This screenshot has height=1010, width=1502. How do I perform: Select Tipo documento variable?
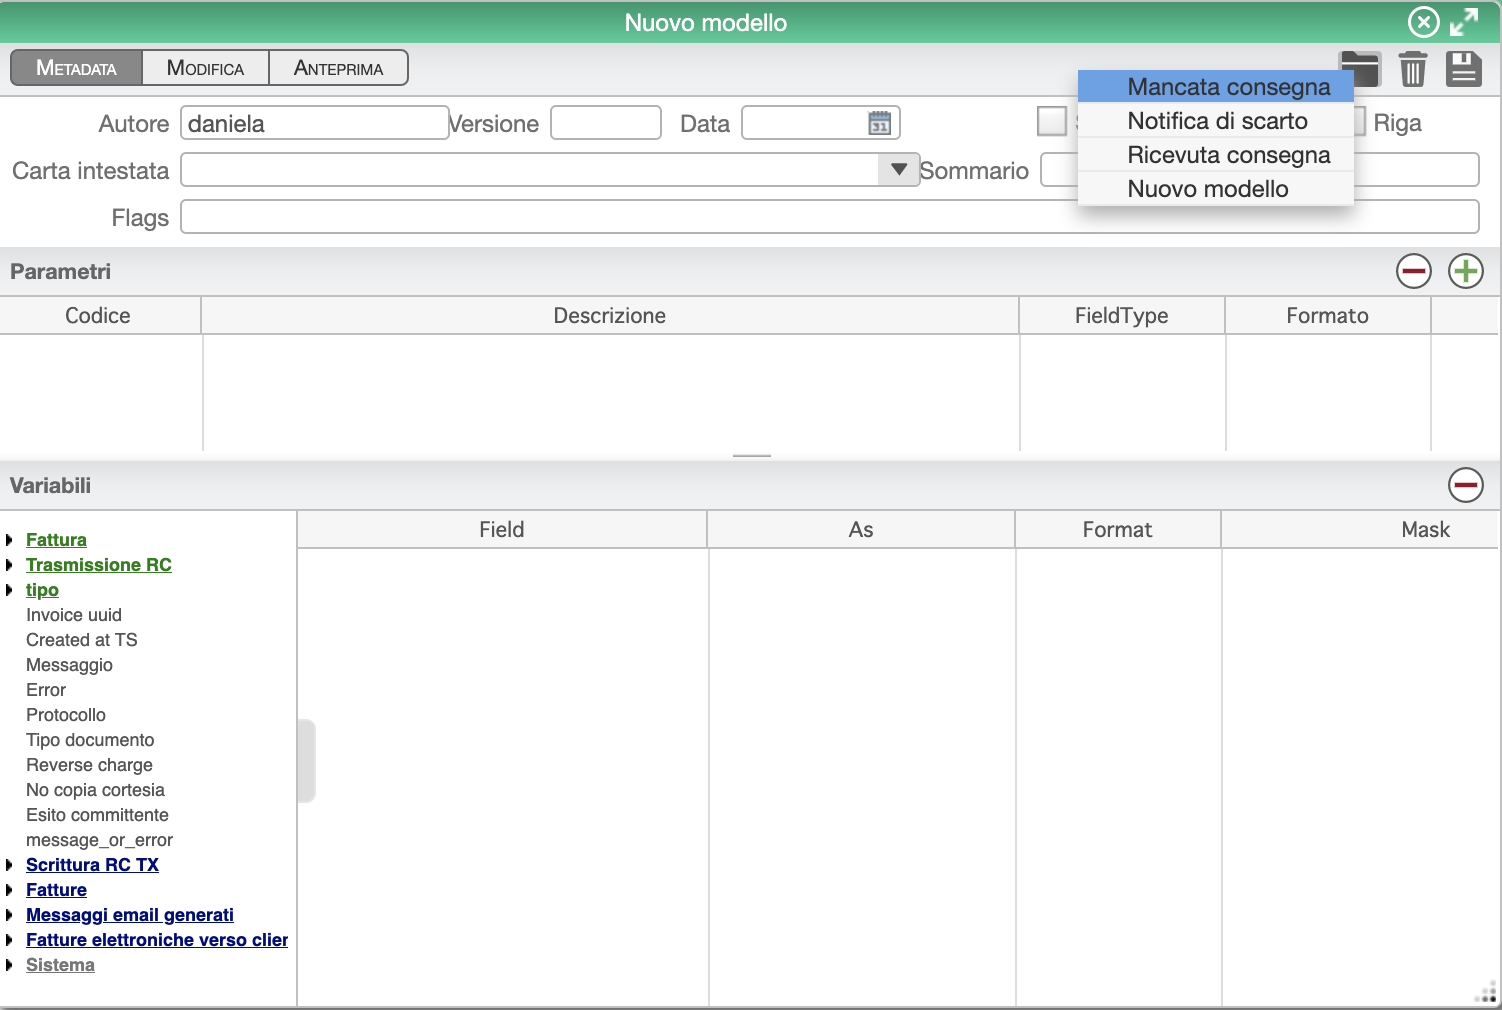point(90,740)
